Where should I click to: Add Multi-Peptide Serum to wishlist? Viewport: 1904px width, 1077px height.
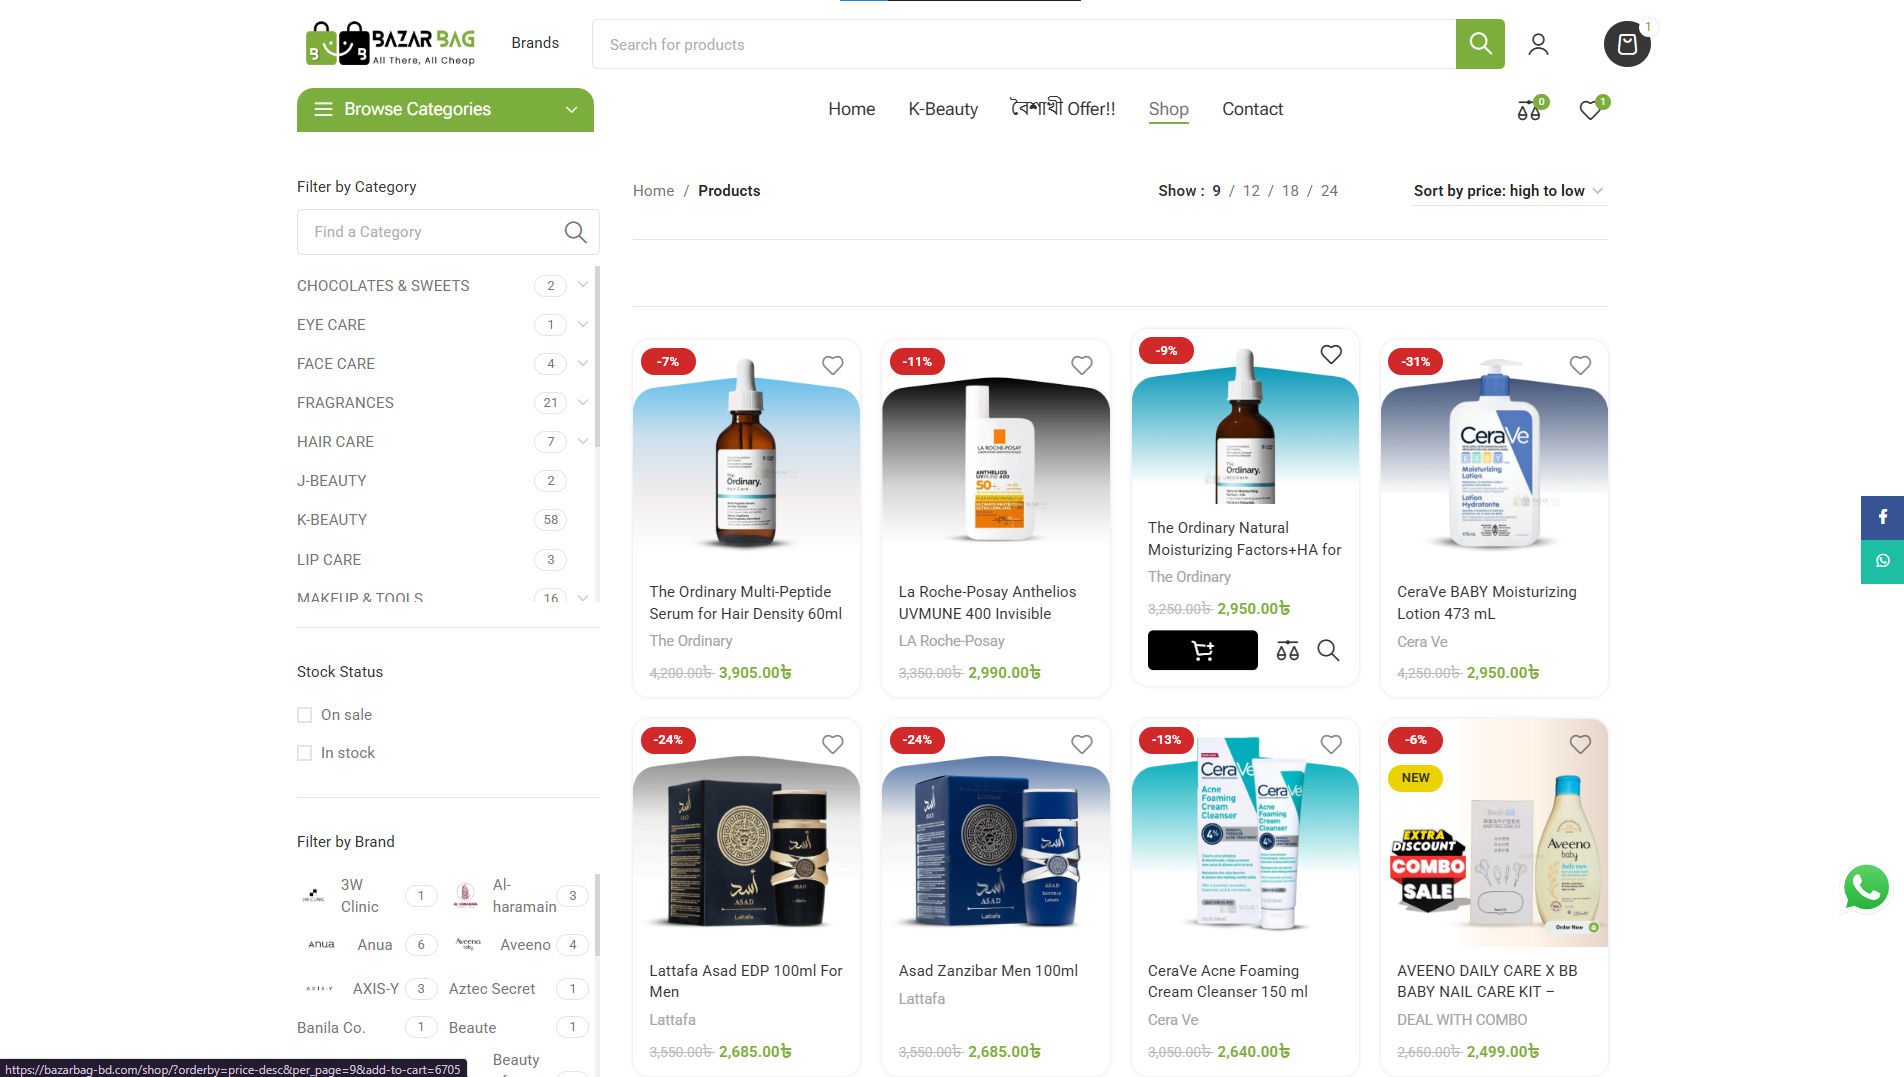coord(833,366)
